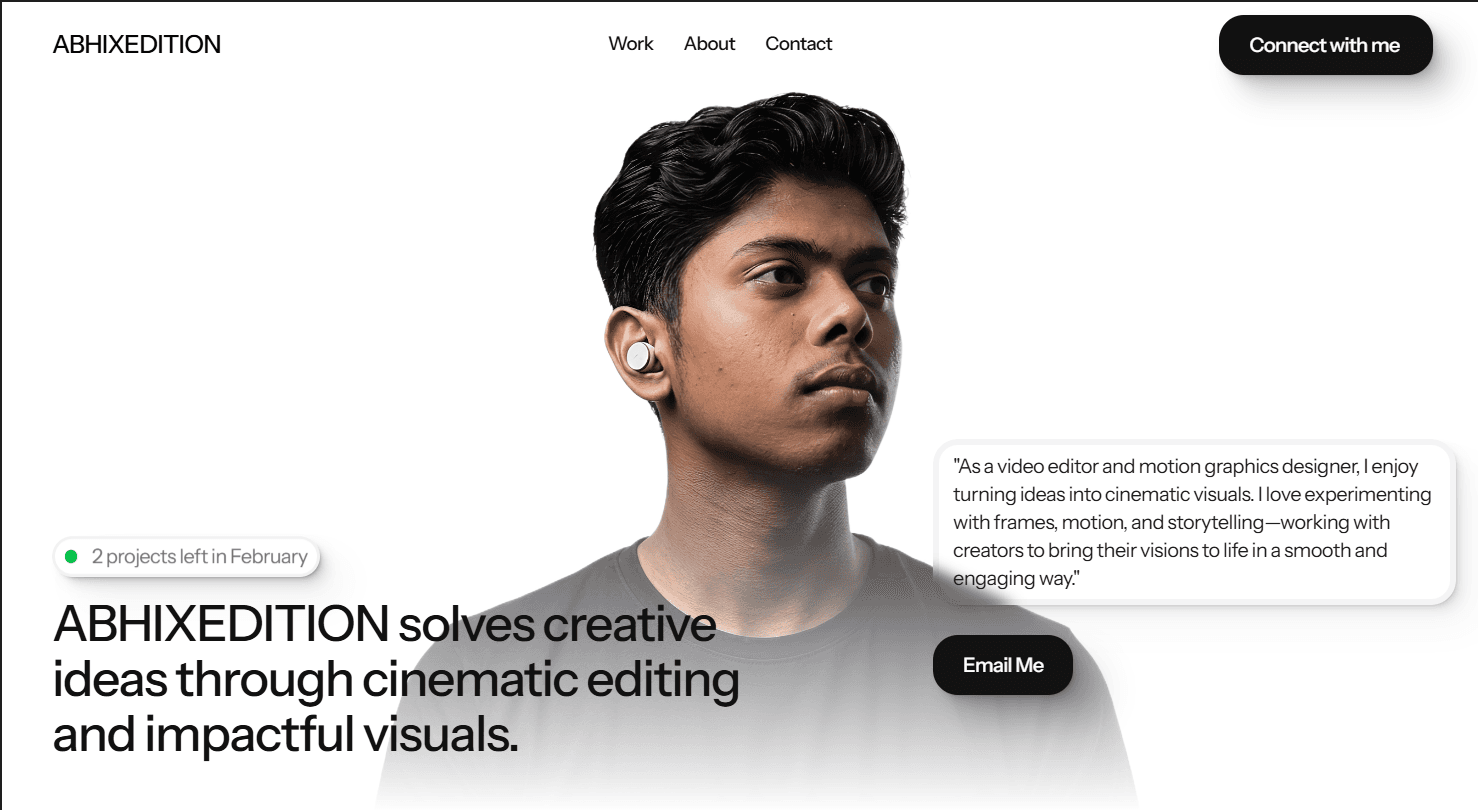
Task: Go to the About page link
Action: click(x=710, y=44)
